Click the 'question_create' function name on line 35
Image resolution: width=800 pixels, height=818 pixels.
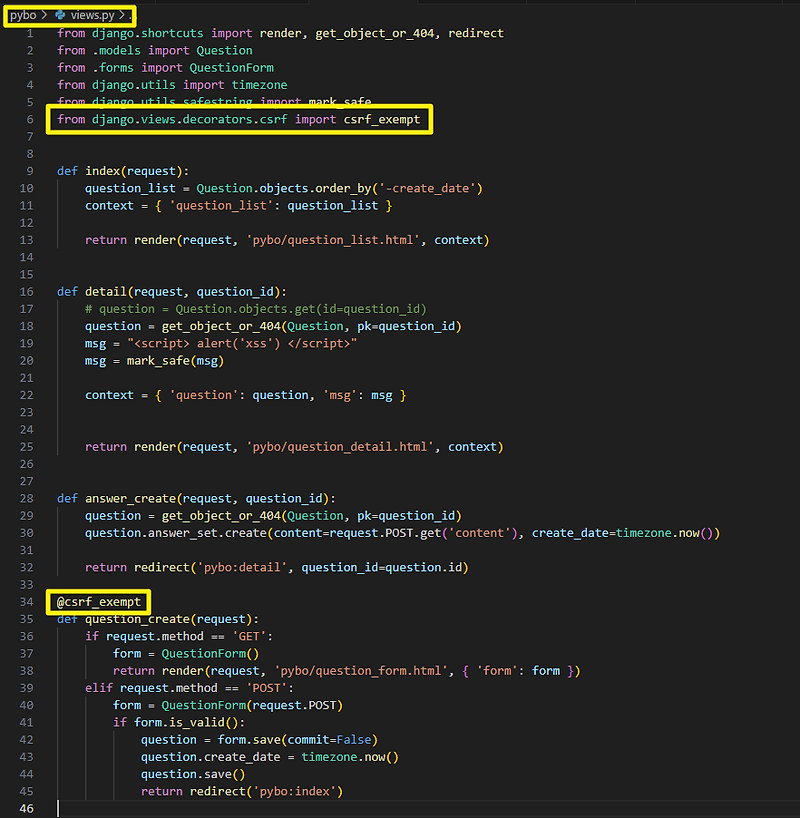(x=137, y=619)
